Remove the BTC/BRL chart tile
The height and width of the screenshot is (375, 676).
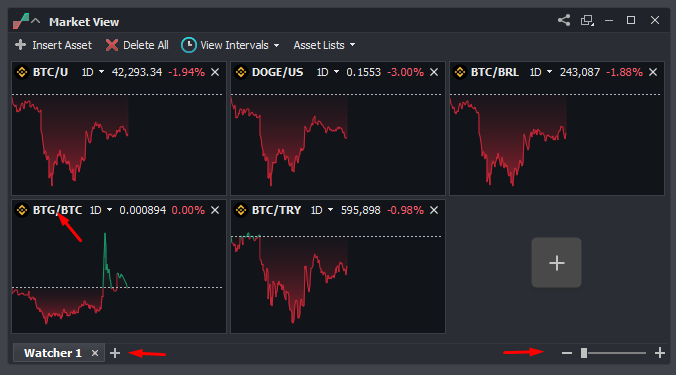coord(653,72)
